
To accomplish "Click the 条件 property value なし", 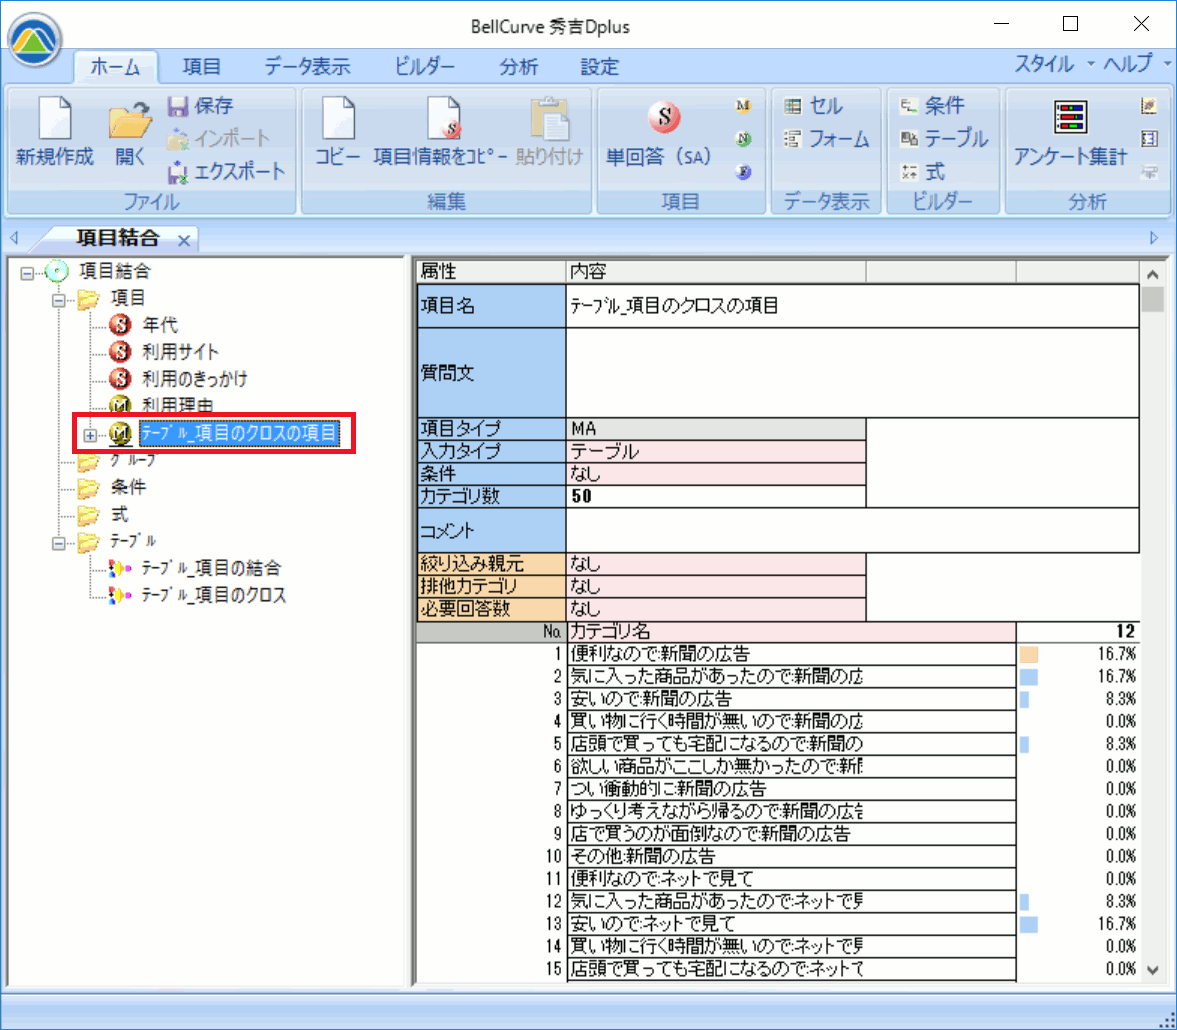I will point(715,474).
